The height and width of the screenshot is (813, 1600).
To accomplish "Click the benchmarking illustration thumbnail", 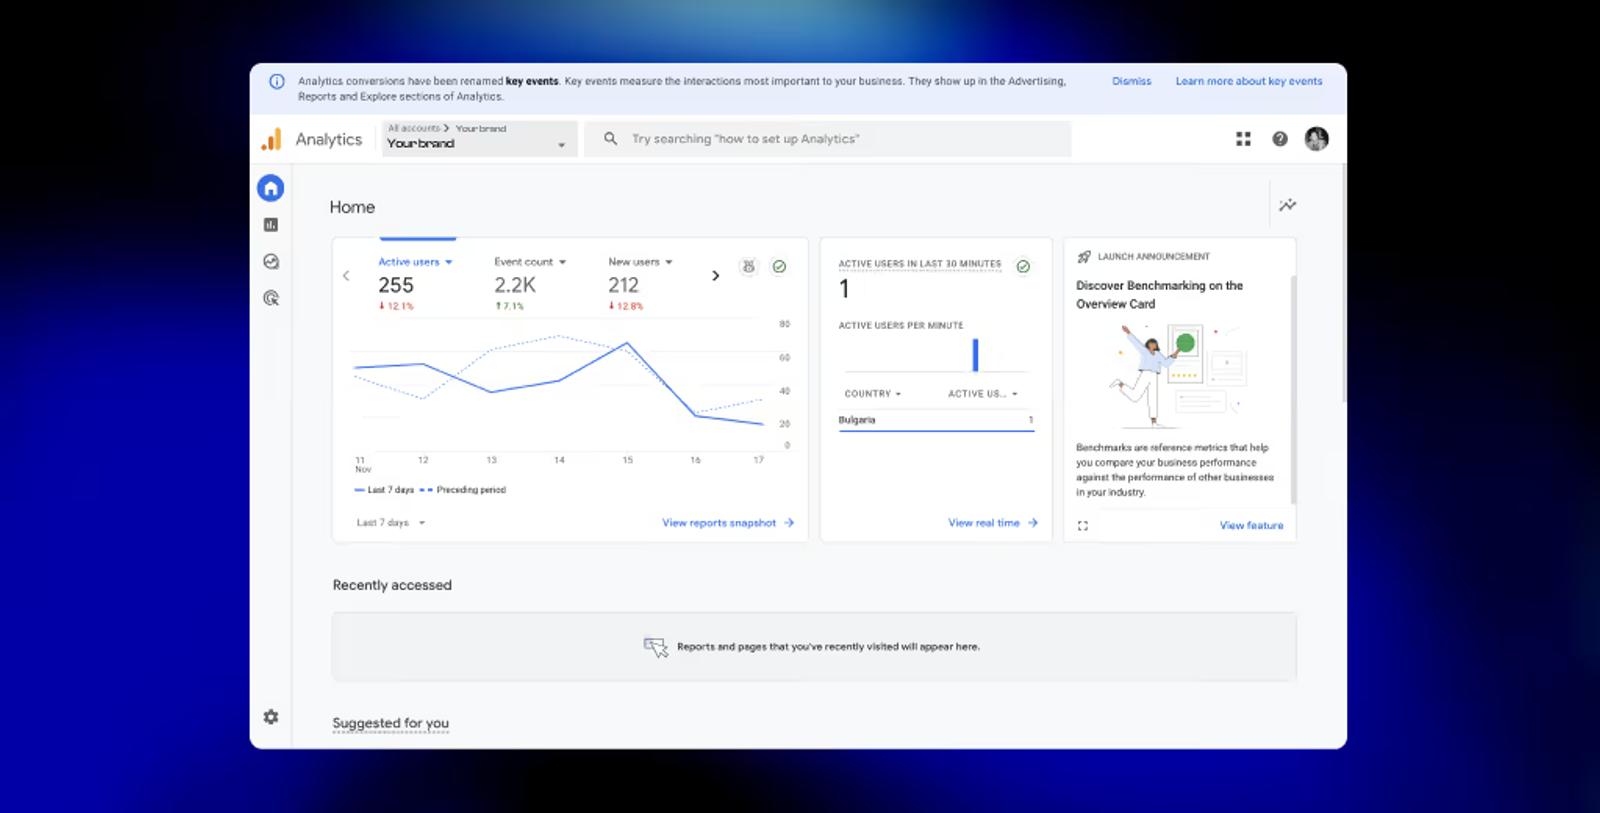I will tap(1179, 376).
